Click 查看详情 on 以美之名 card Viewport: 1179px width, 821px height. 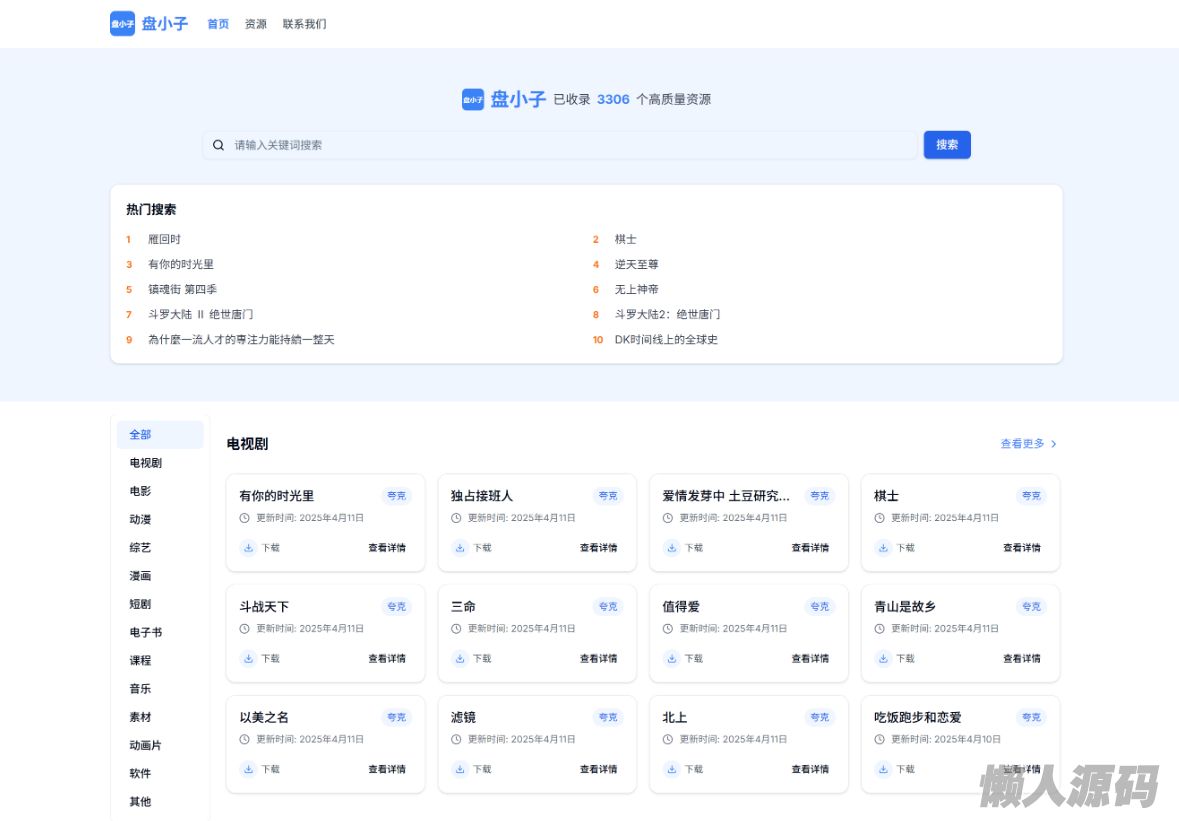pyautogui.click(x=386, y=769)
